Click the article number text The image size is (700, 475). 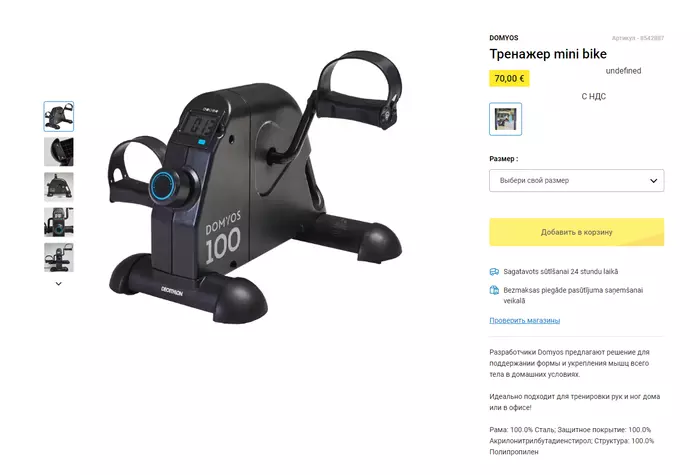pos(638,38)
